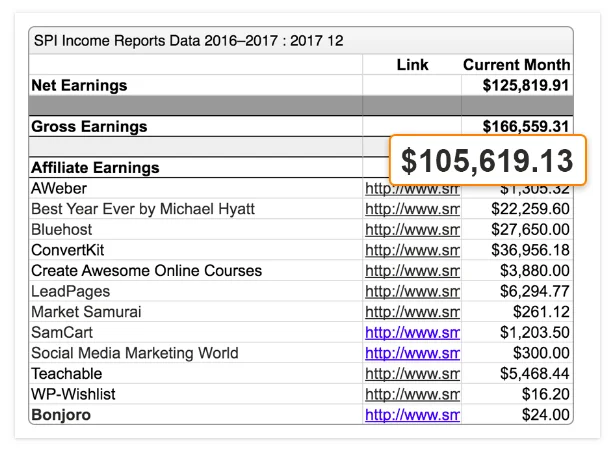This screenshot has width=616, height=449.
Task: Select the Gross Earnings row label
Action: point(89,126)
